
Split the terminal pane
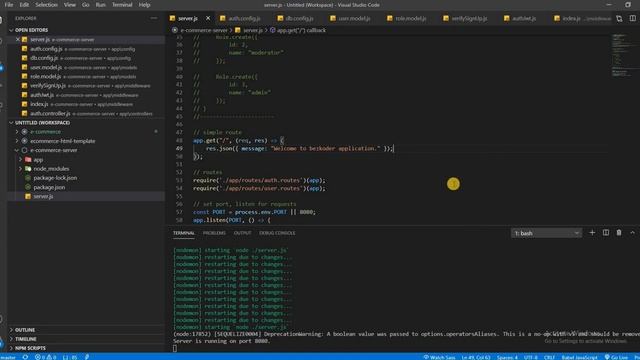point(606,233)
